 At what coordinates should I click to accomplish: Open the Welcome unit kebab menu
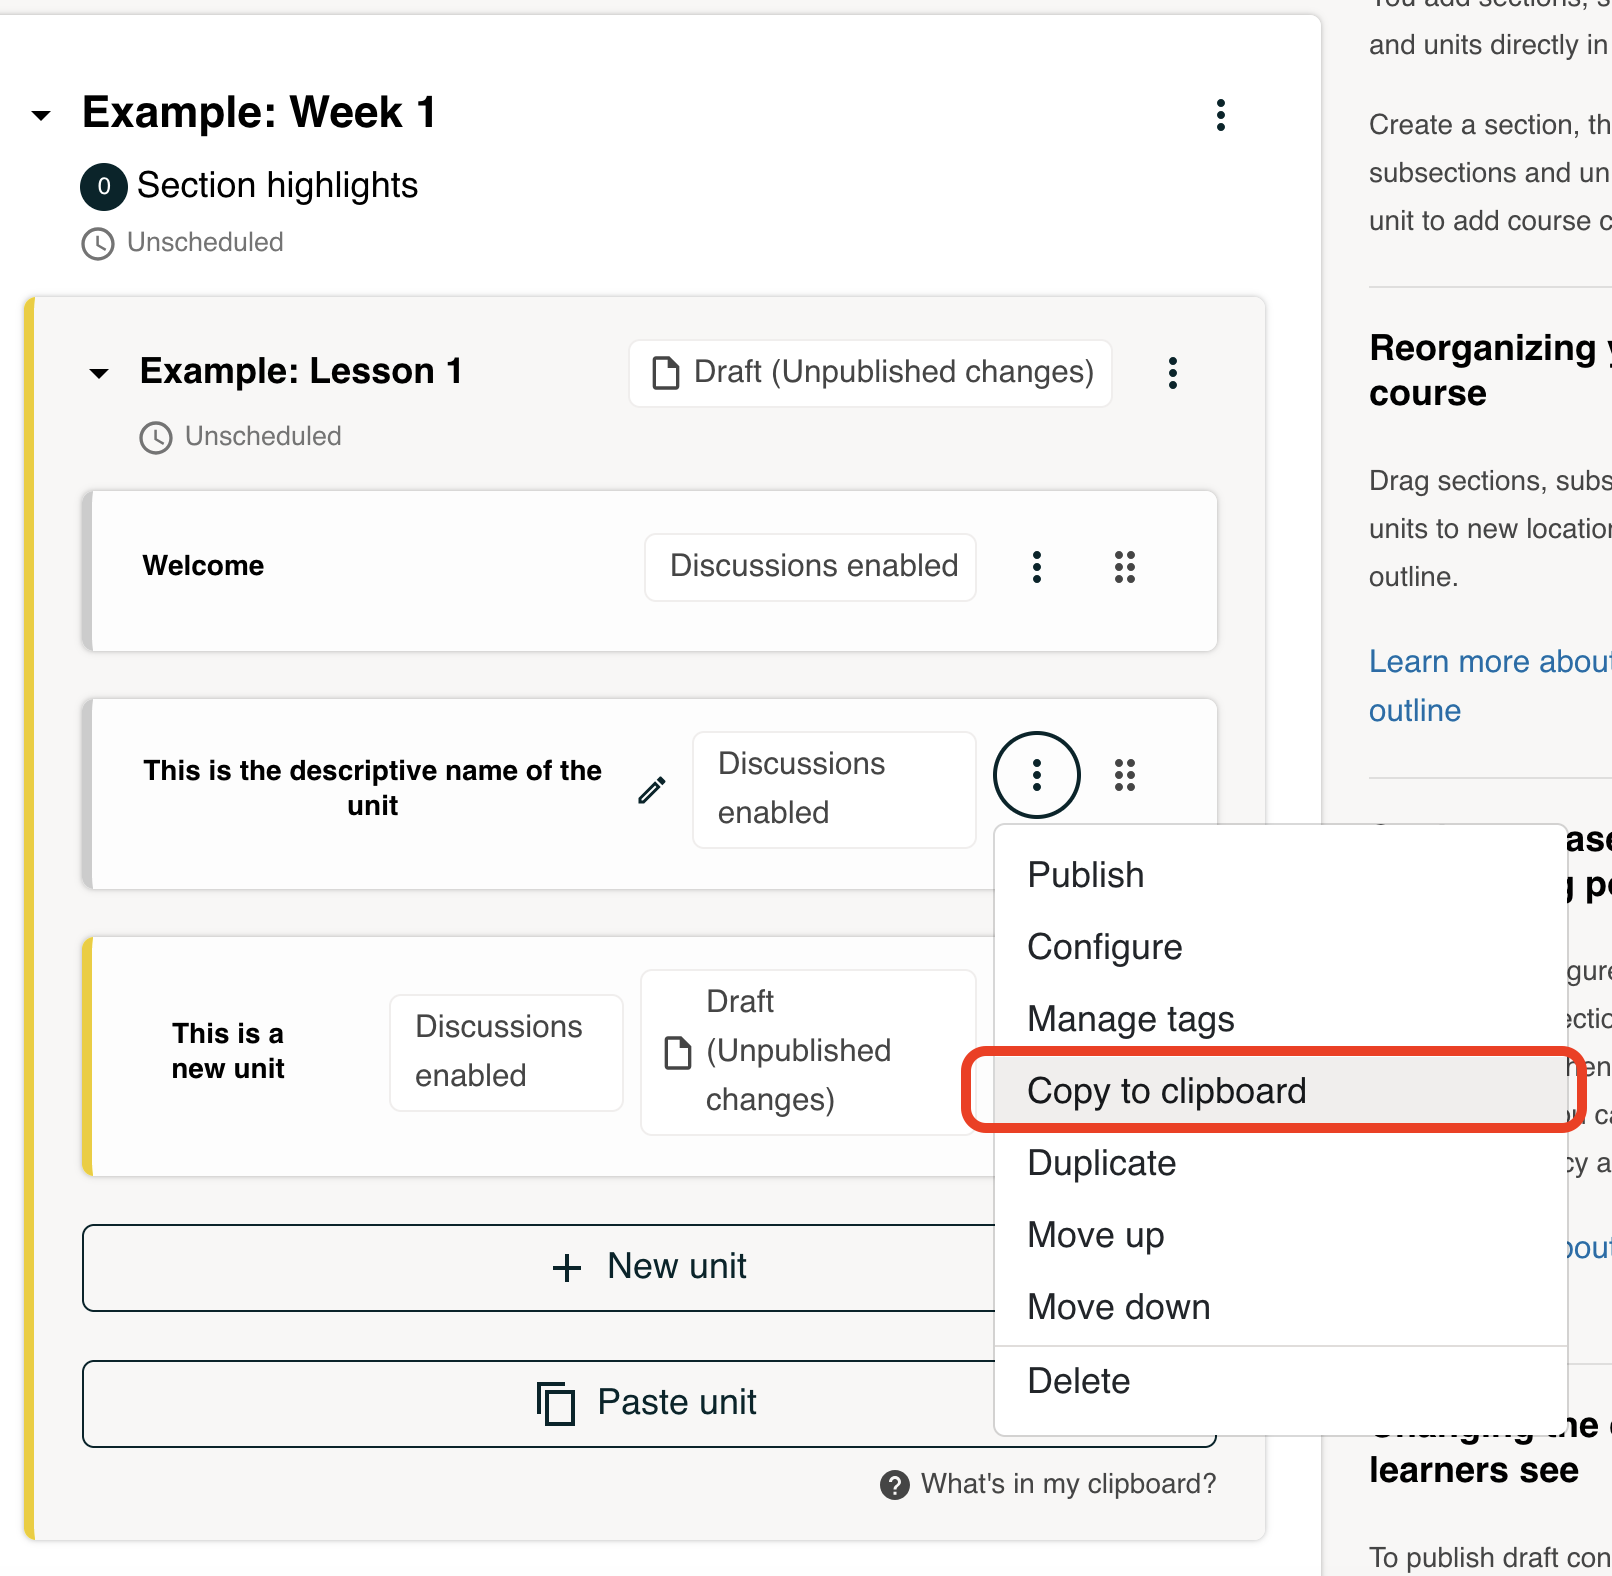pyautogui.click(x=1036, y=567)
